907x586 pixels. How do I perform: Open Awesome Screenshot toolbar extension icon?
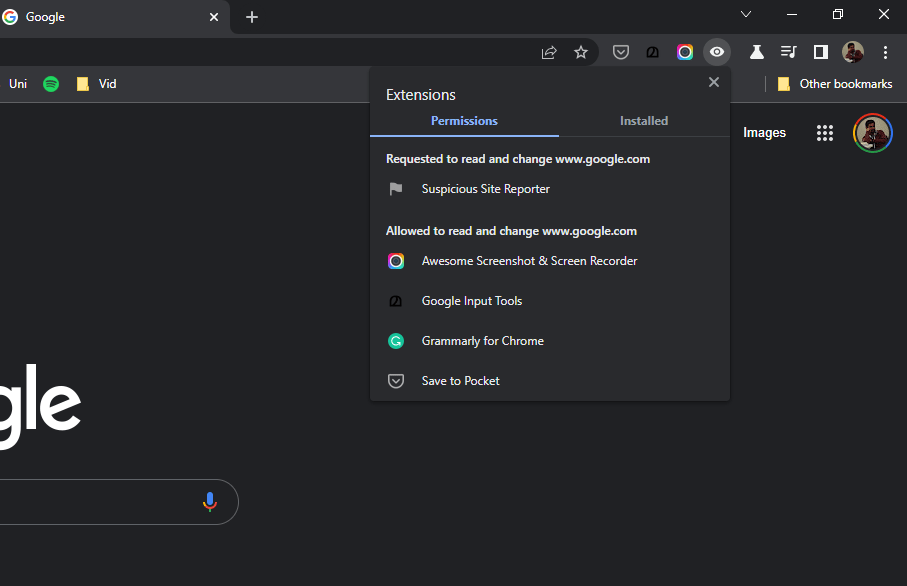(x=685, y=53)
